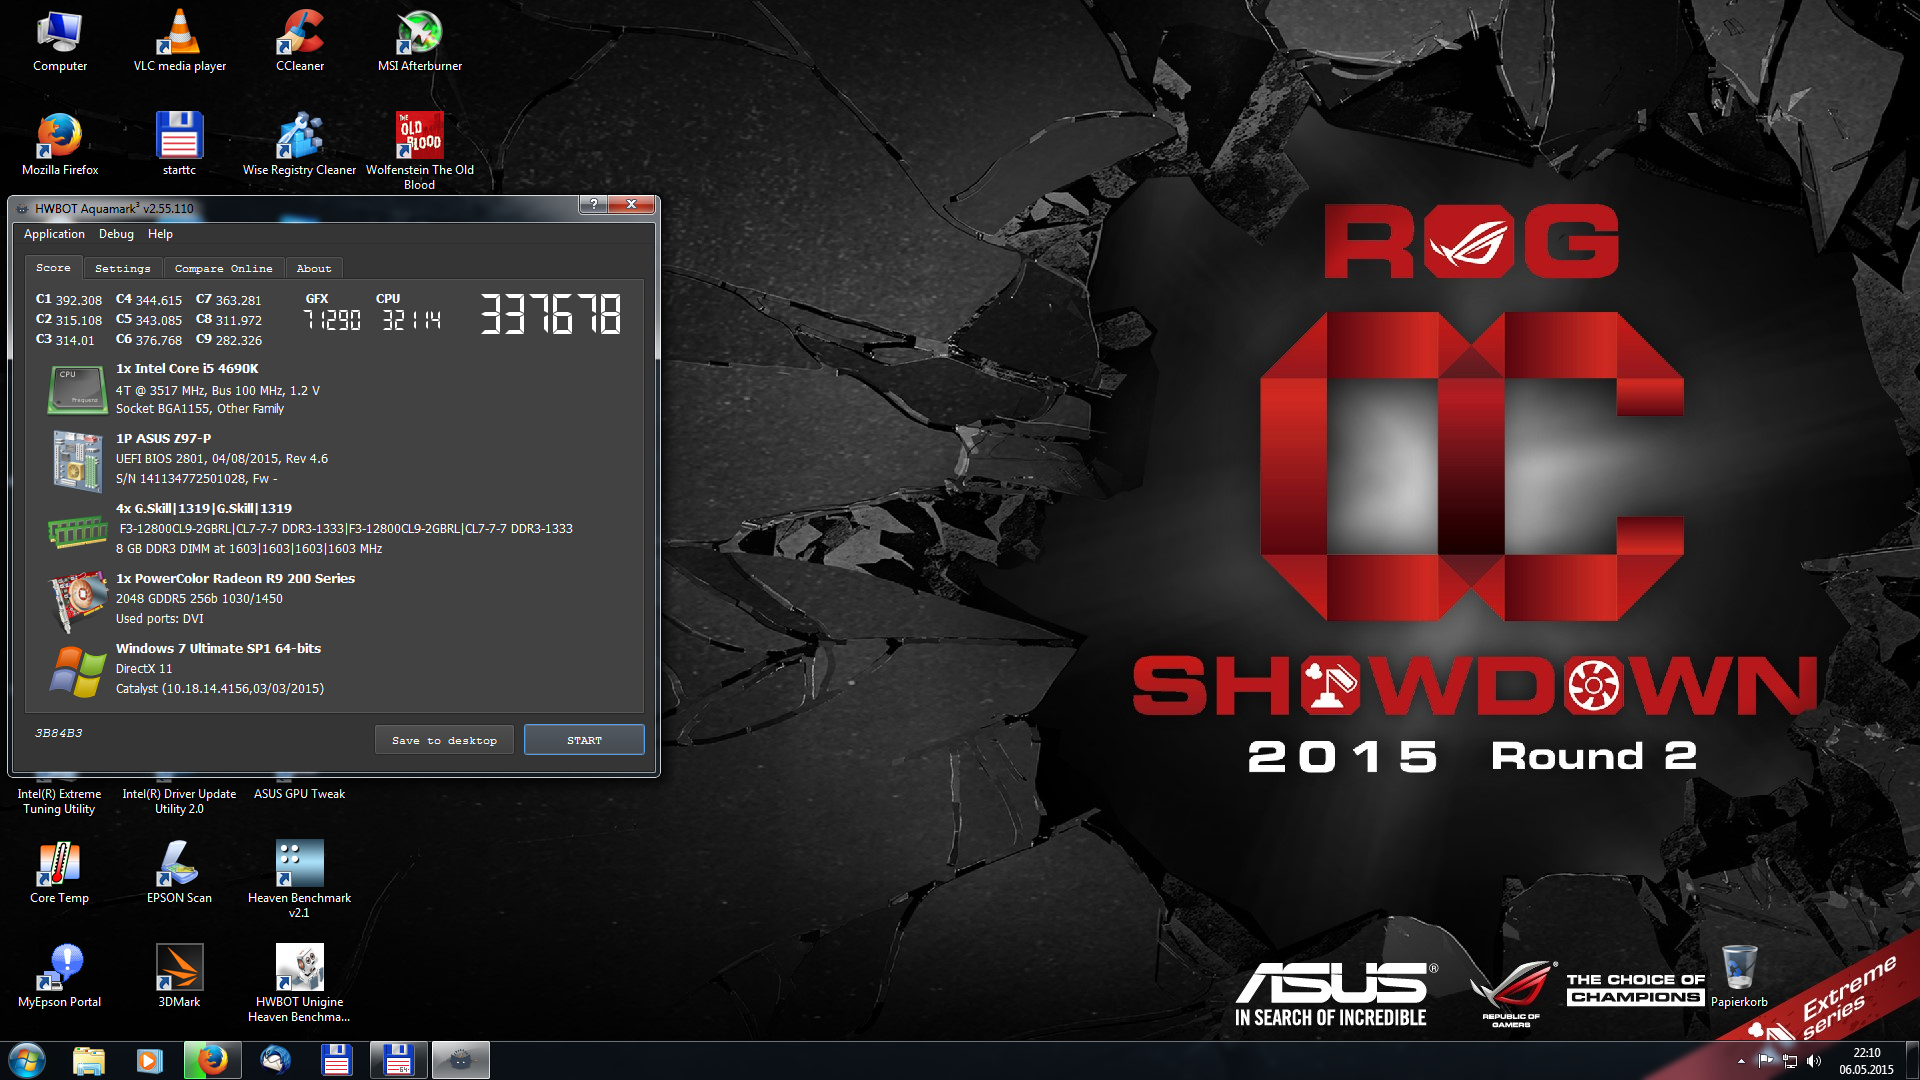
Task: Select Intel(R) Extreme Tuning Utility label
Action: (59, 801)
